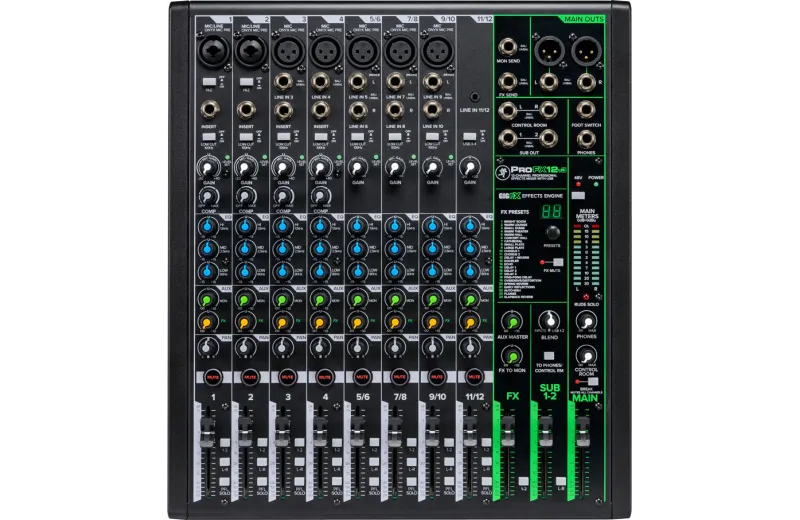Click the MAIN METERS LED display
The width and height of the screenshot is (800, 520).
(x=586, y=255)
